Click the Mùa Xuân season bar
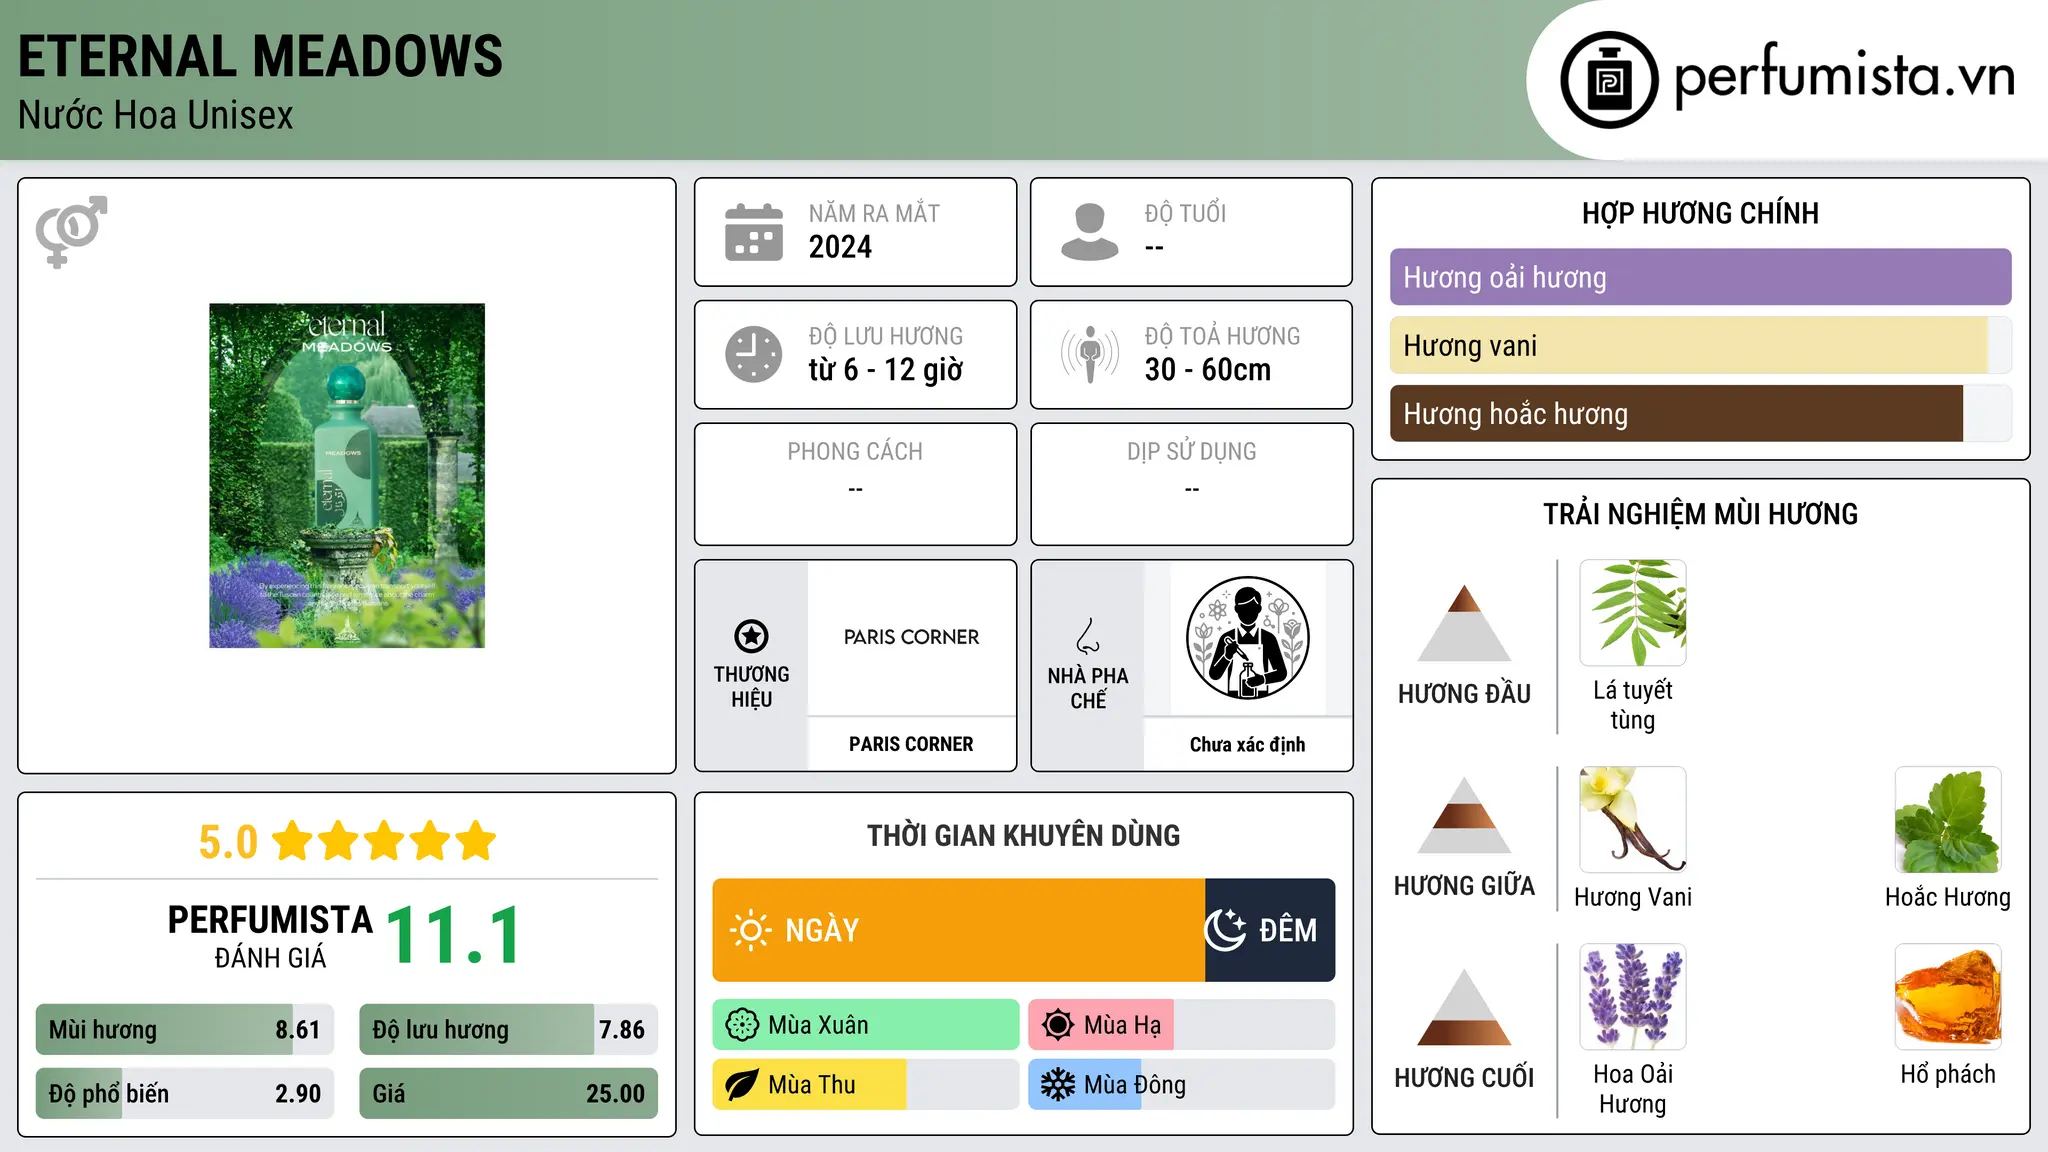 (866, 1025)
